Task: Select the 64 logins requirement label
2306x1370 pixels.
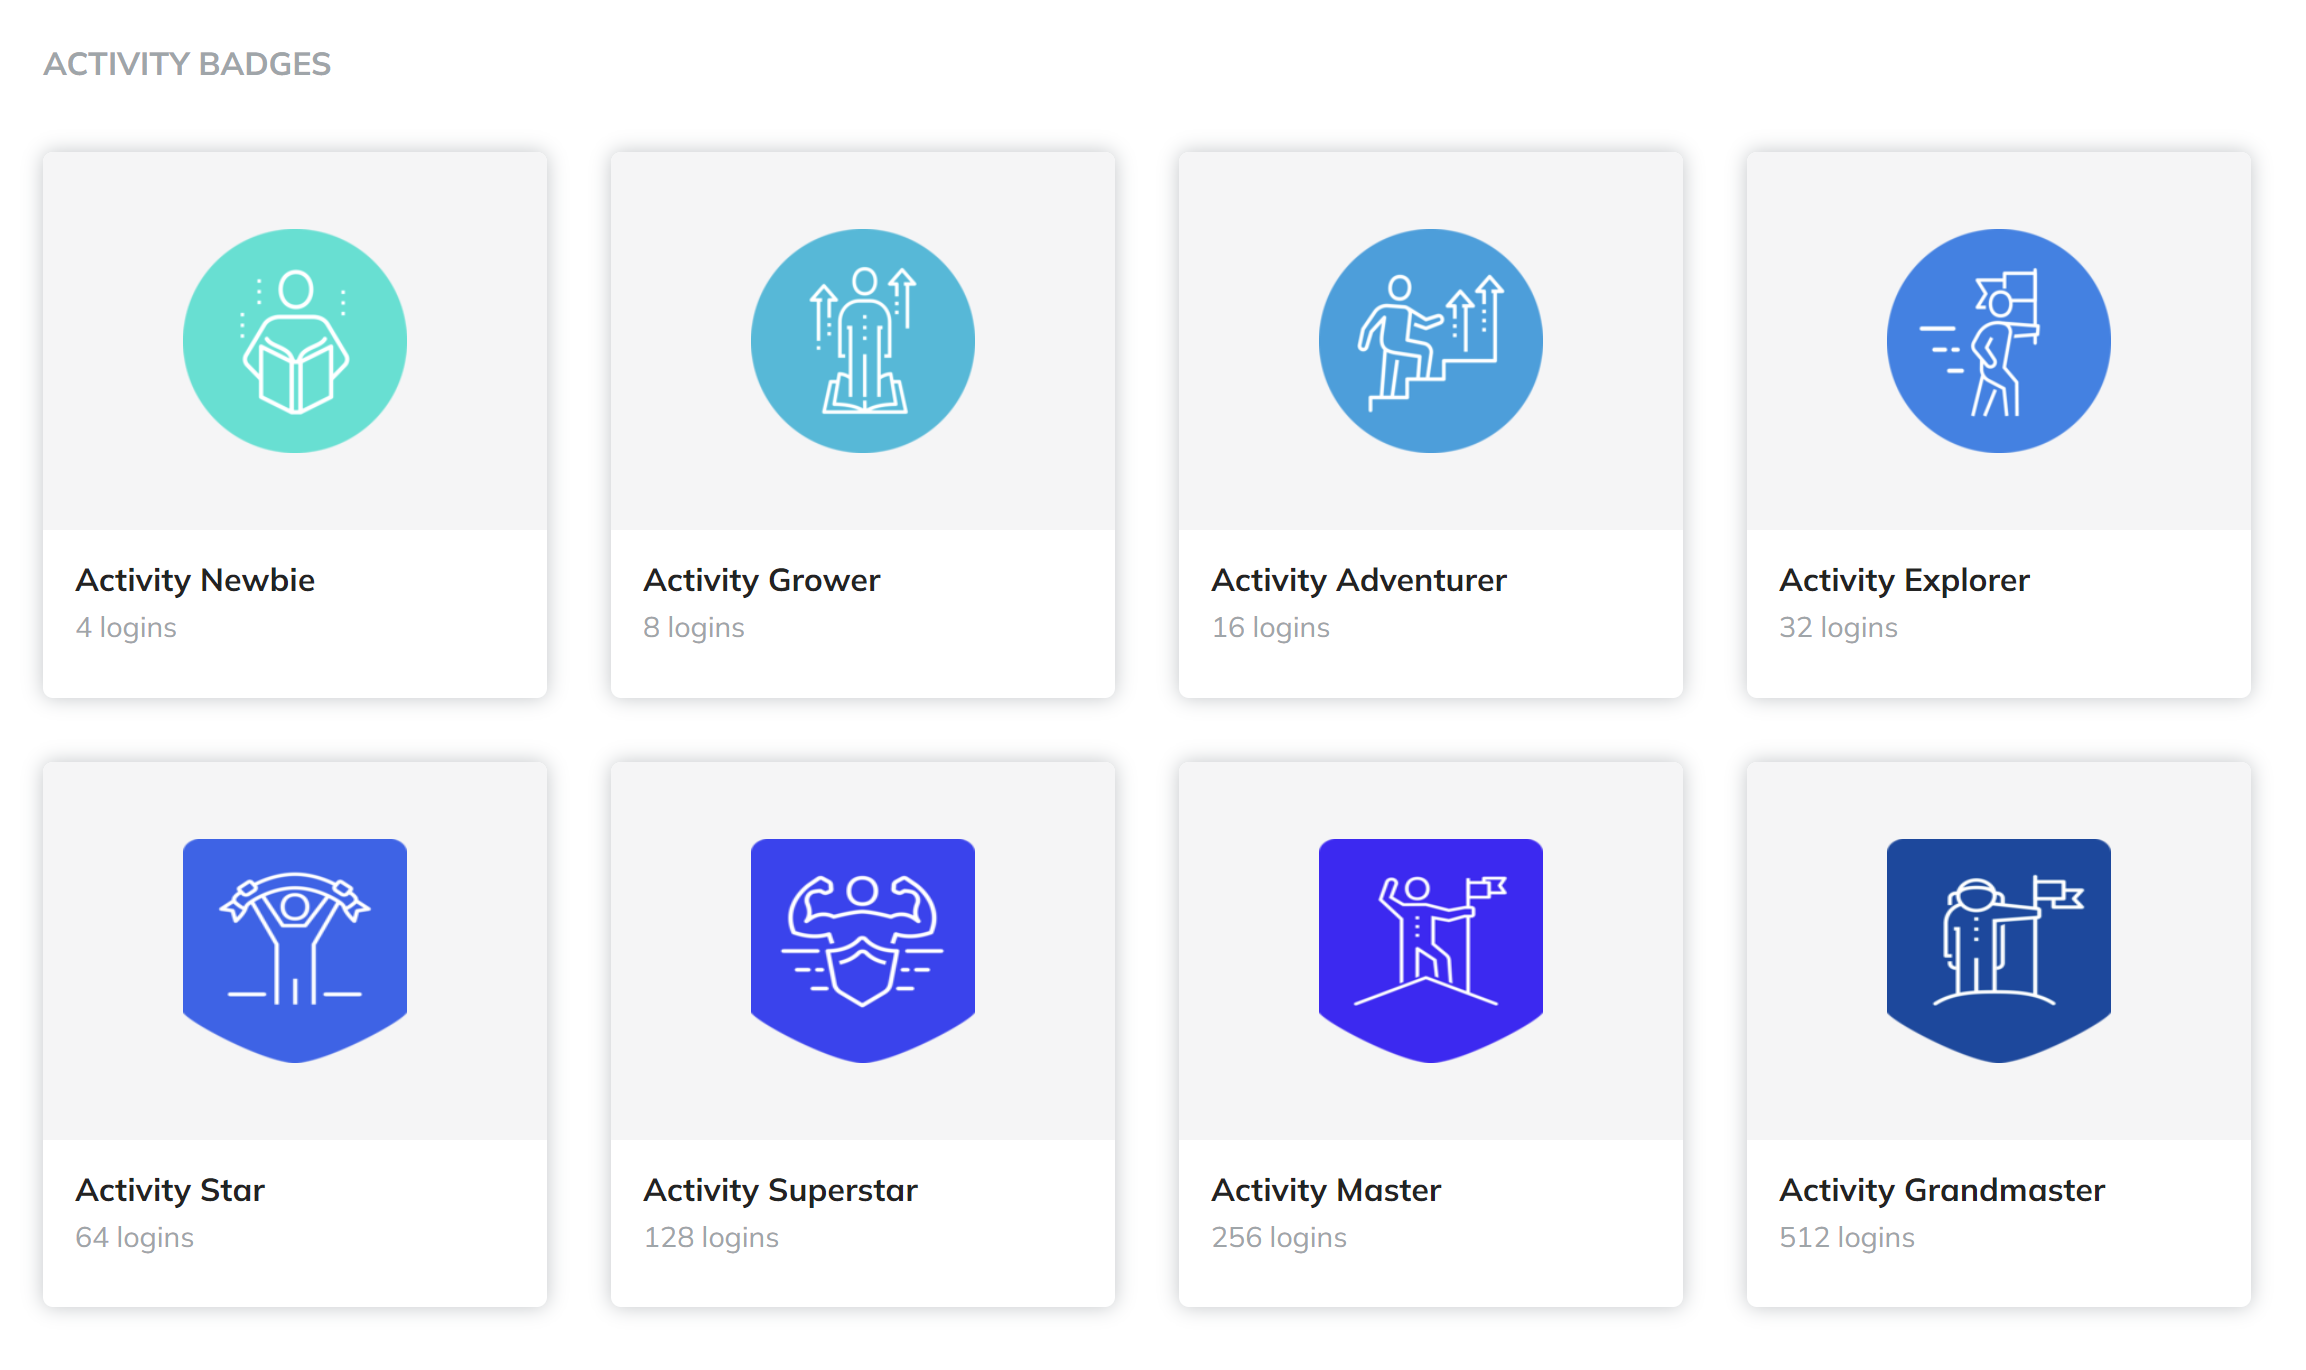Action: (x=135, y=1237)
